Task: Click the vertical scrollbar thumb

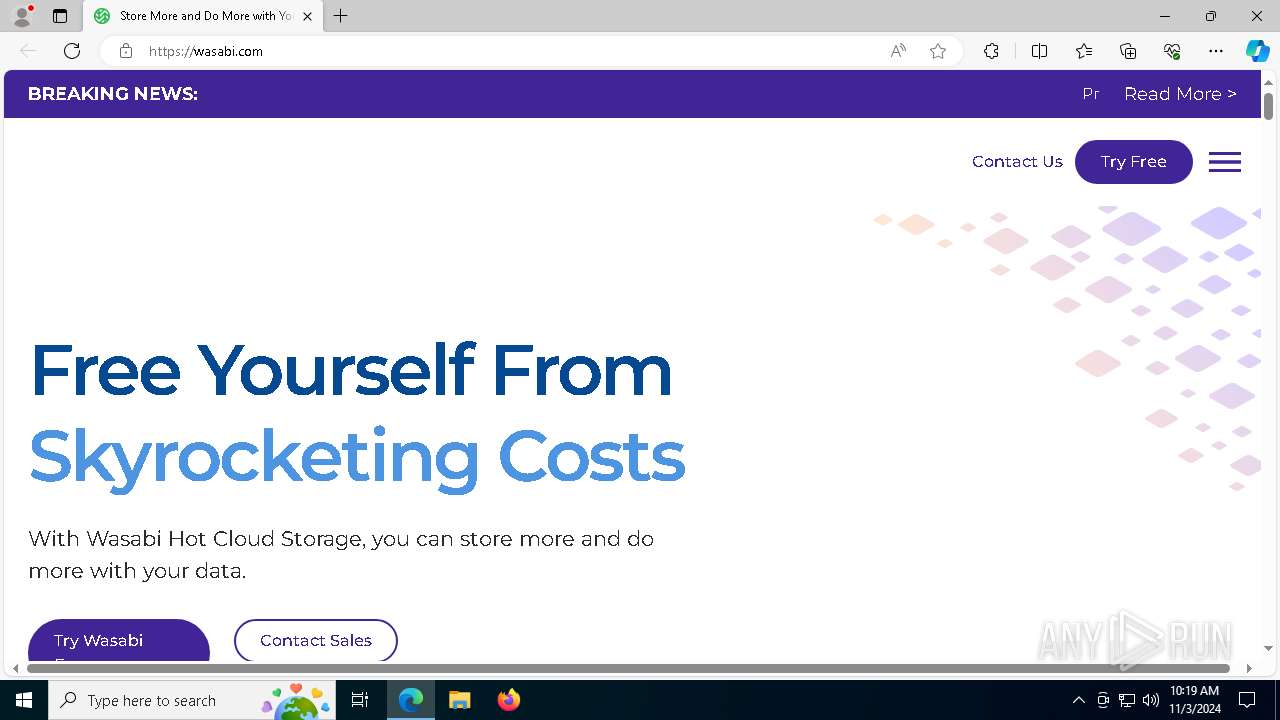Action: pyautogui.click(x=1268, y=105)
